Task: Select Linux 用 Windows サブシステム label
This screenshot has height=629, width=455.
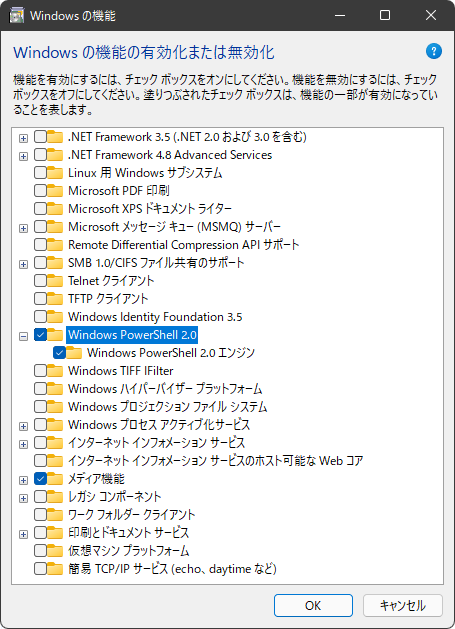Action: coord(145,173)
